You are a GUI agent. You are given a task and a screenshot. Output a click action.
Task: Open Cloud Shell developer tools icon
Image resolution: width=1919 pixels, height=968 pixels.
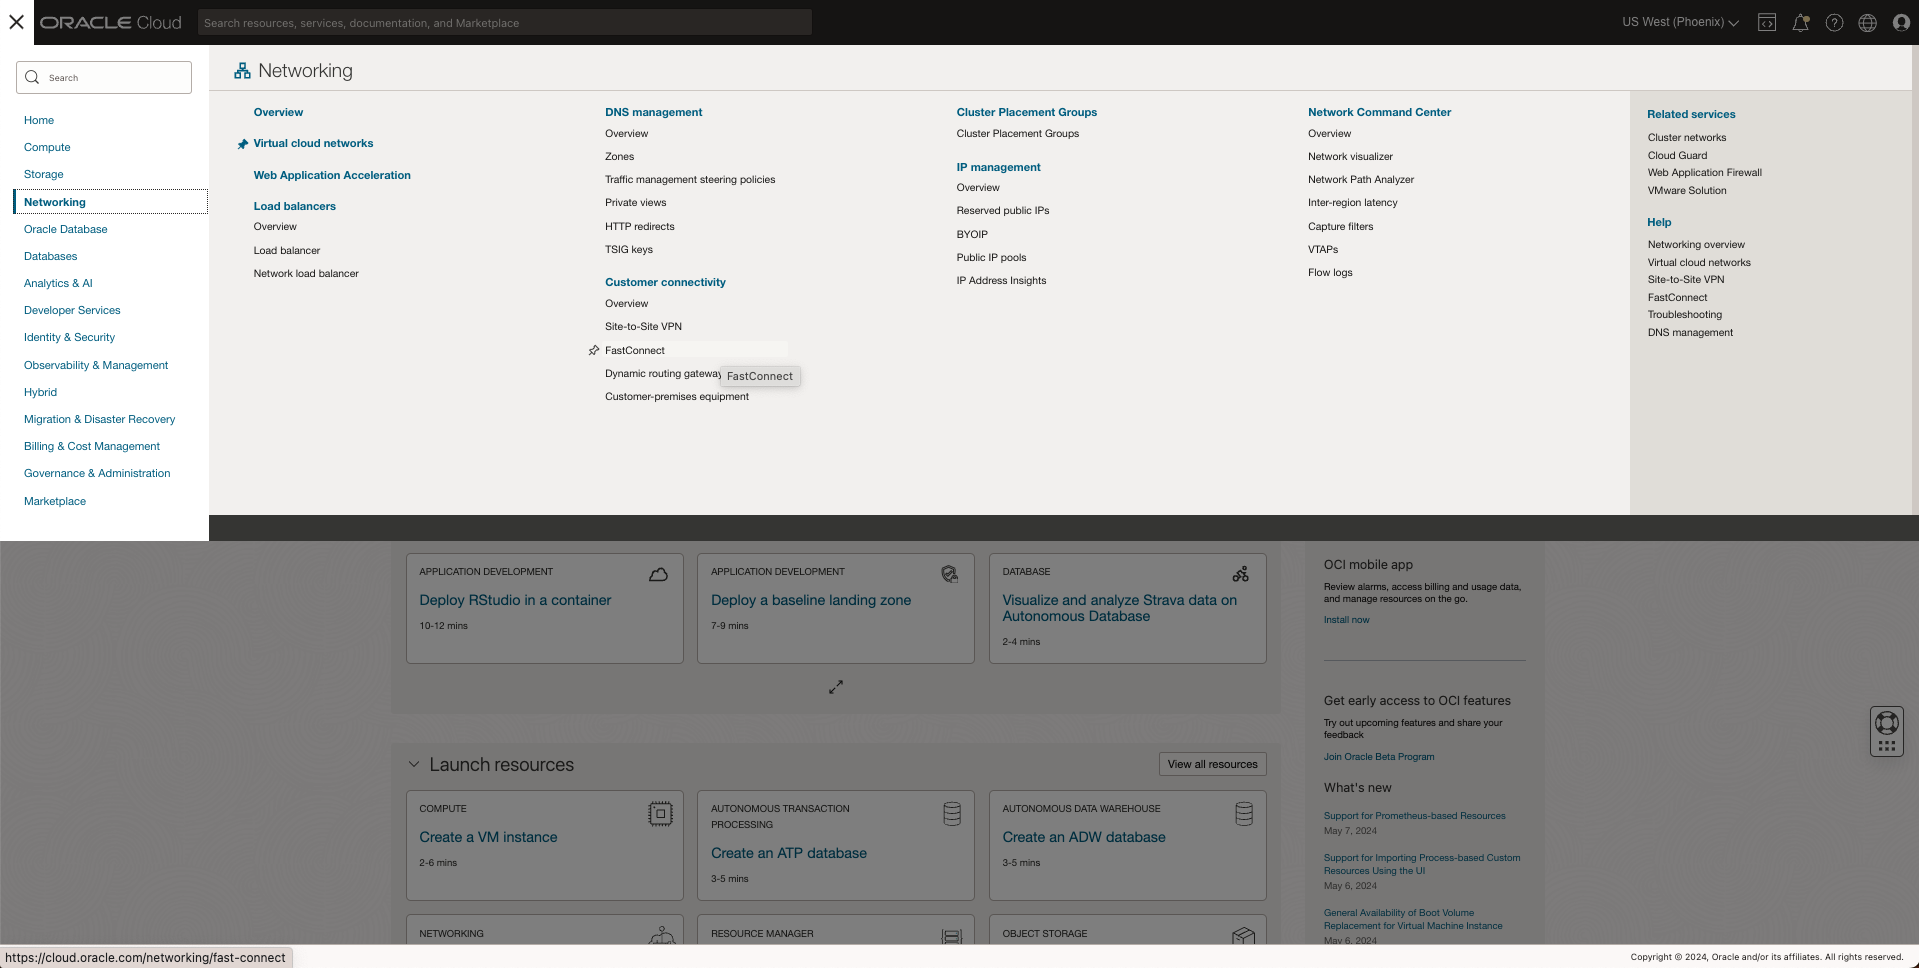(1767, 22)
